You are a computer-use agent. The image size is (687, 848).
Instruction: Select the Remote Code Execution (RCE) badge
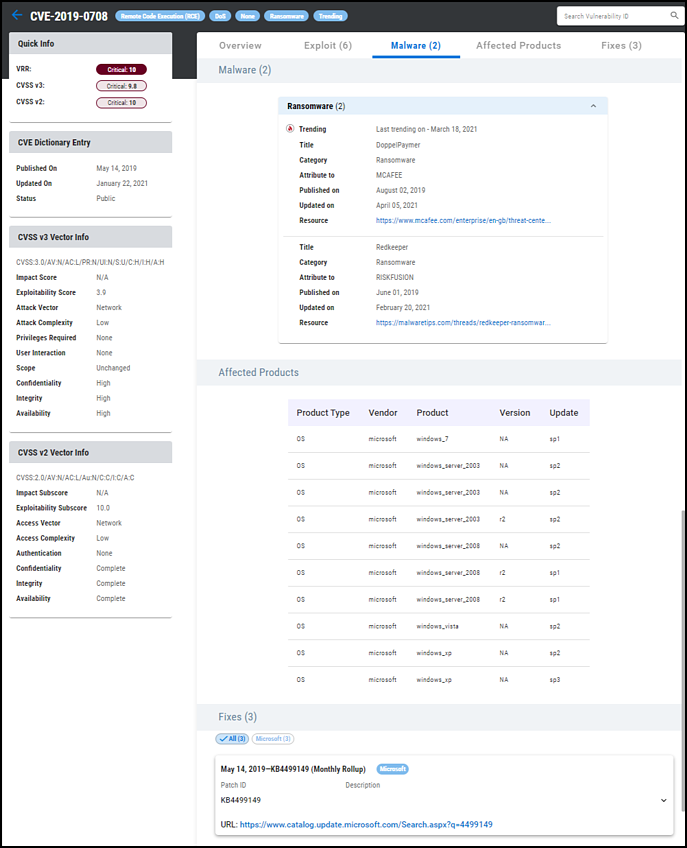[x=160, y=15]
